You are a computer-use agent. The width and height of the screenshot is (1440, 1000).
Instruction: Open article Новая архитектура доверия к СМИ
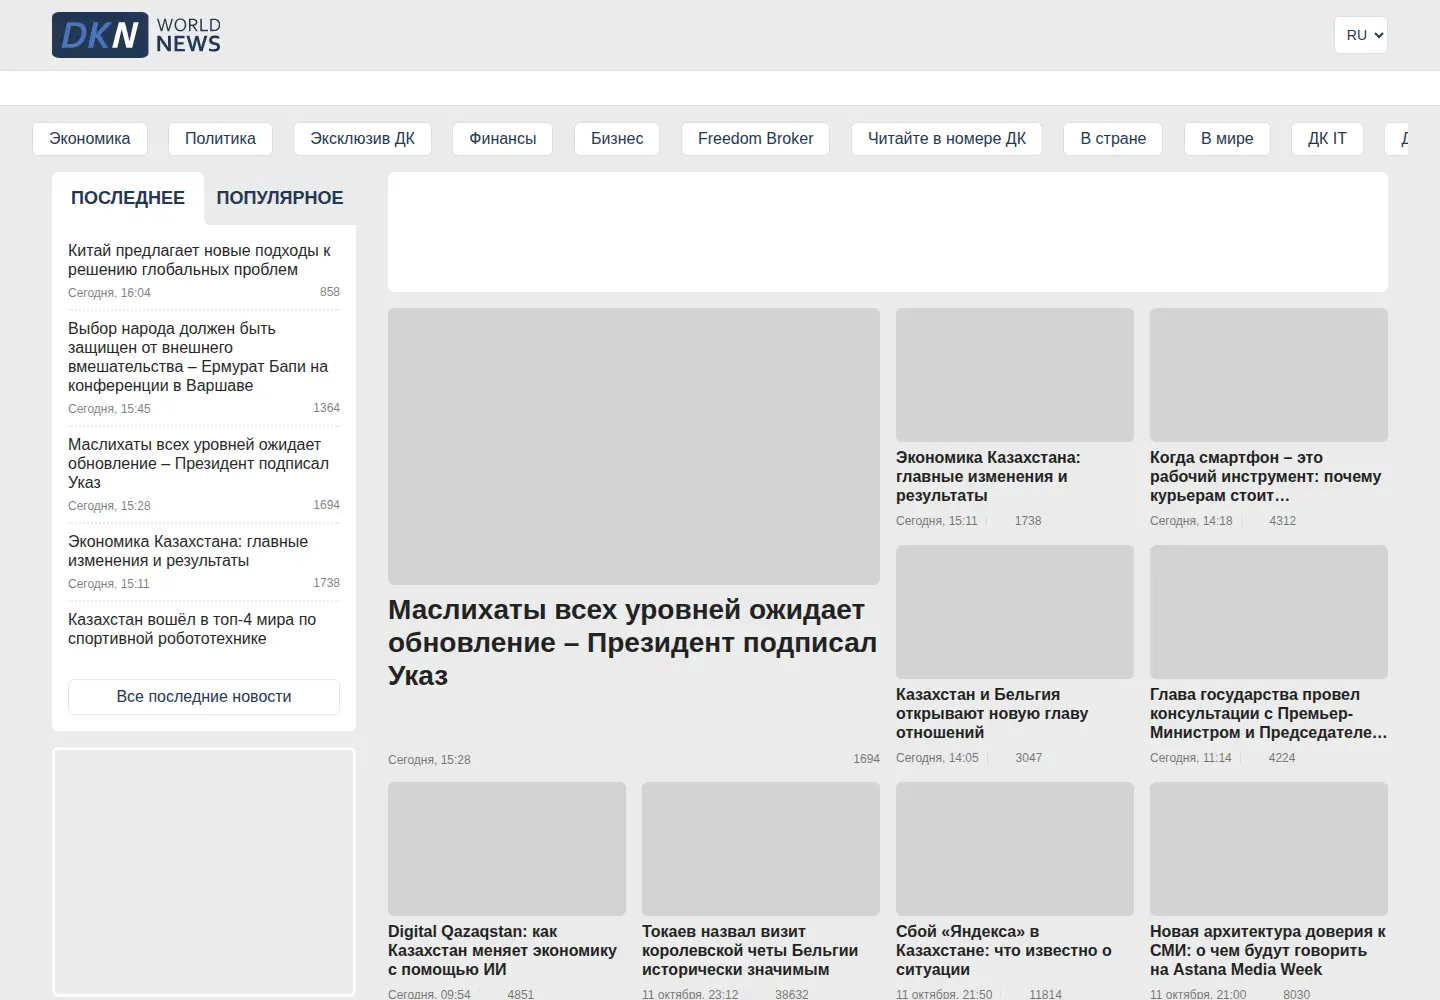click(x=1268, y=951)
